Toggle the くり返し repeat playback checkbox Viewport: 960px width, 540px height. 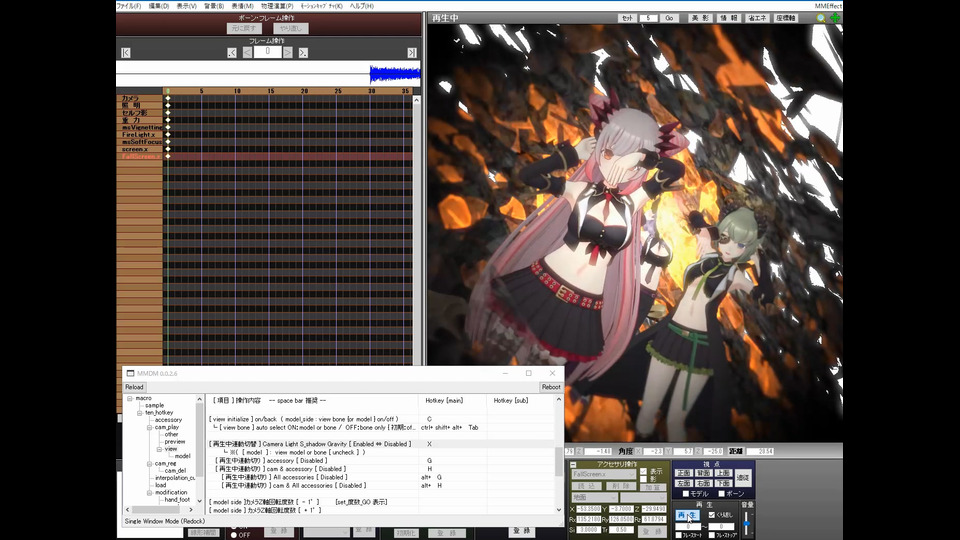point(711,515)
